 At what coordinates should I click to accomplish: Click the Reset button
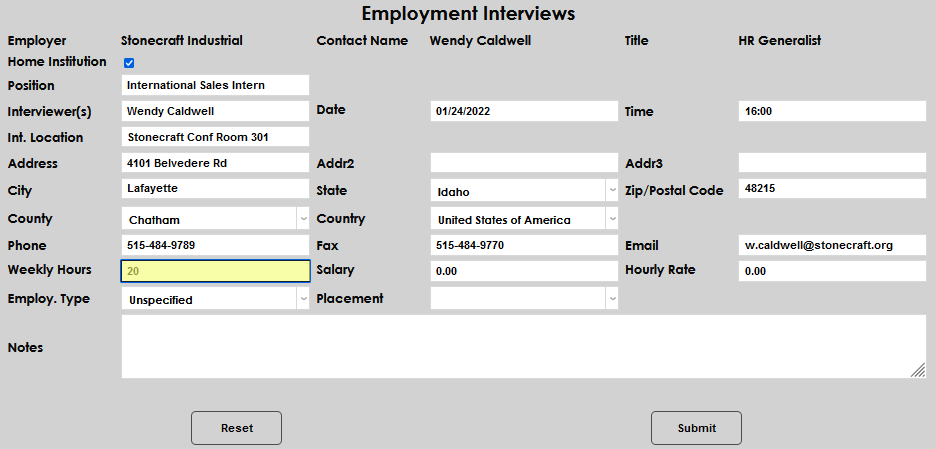point(236,428)
